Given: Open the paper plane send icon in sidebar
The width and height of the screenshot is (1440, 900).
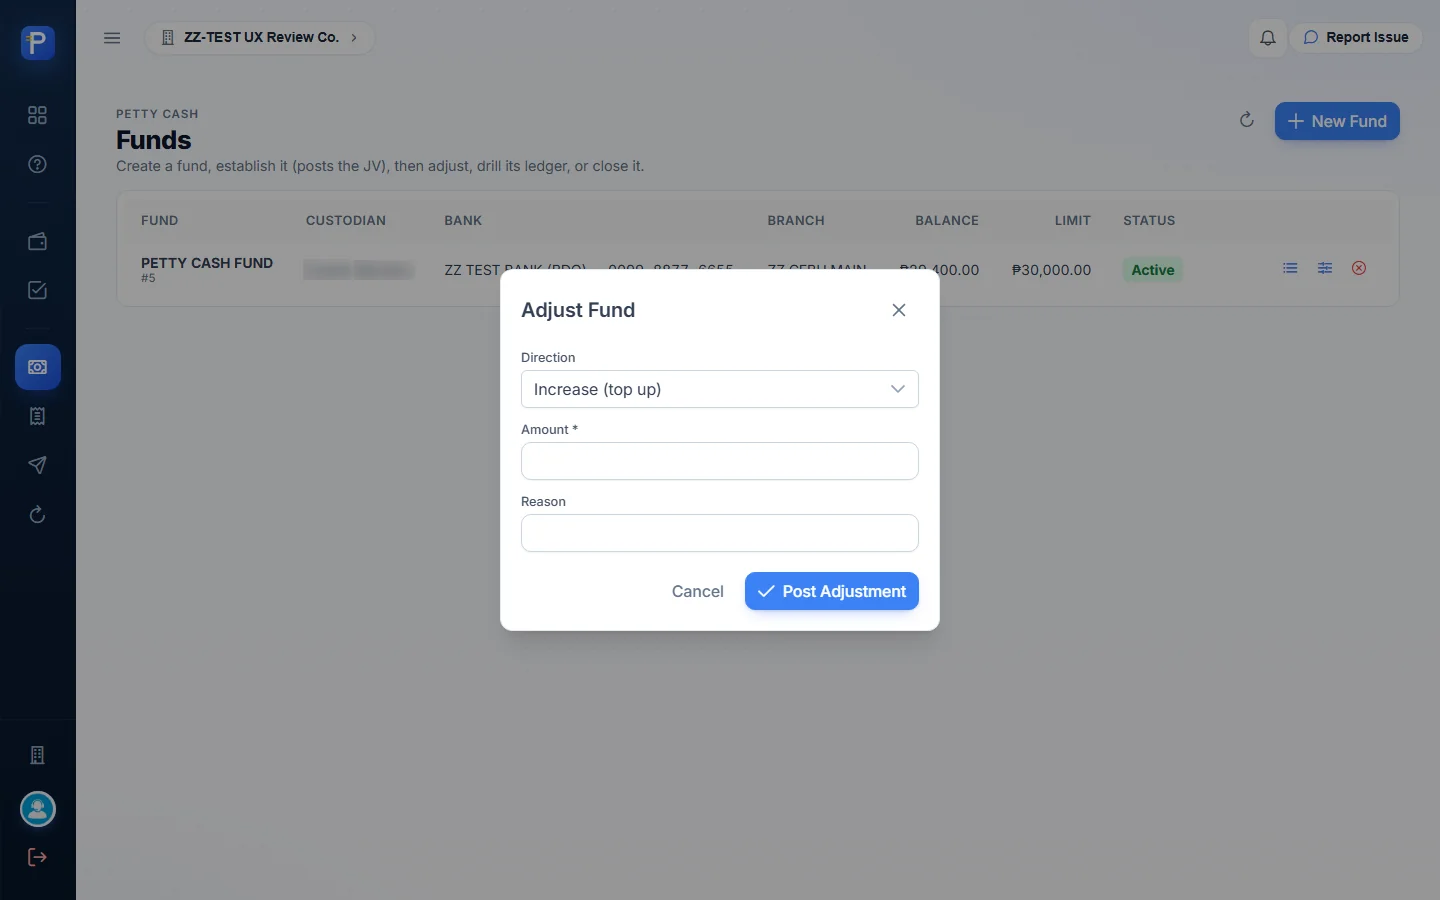Looking at the screenshot, I should pos(38,465).
